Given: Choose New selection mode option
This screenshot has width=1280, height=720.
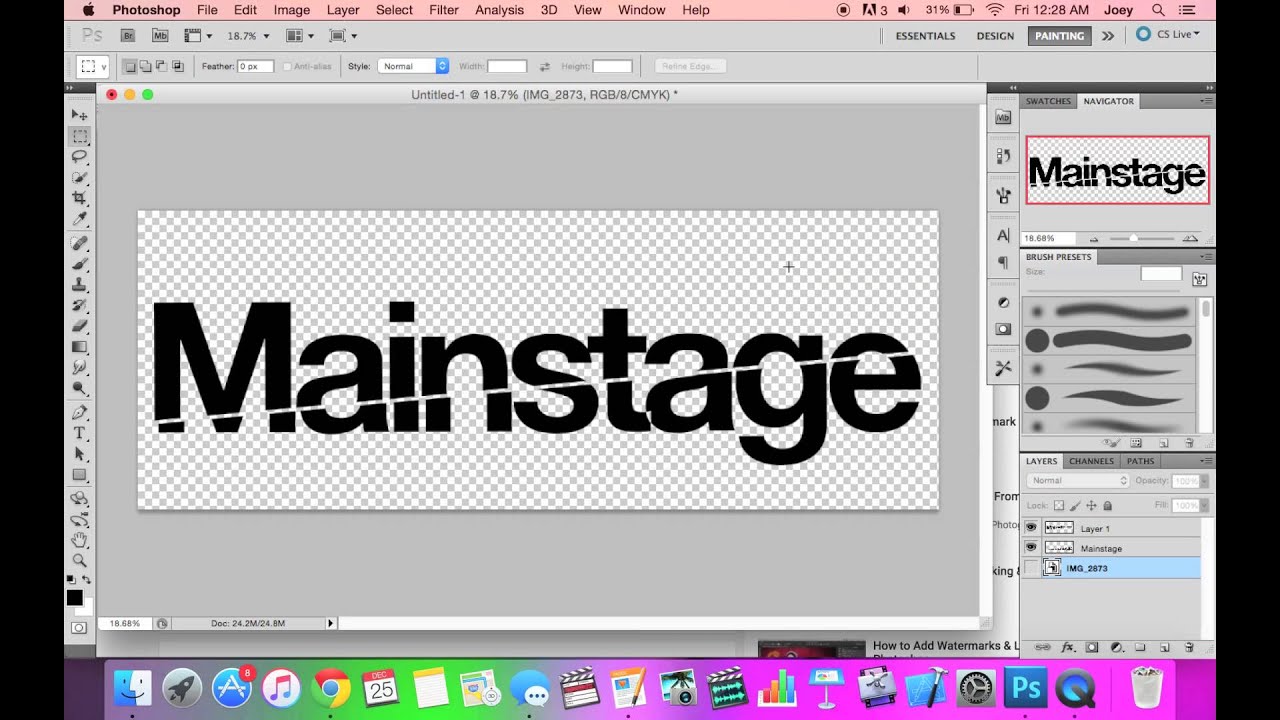Looking at the screenshot, I should click(130, 67).
